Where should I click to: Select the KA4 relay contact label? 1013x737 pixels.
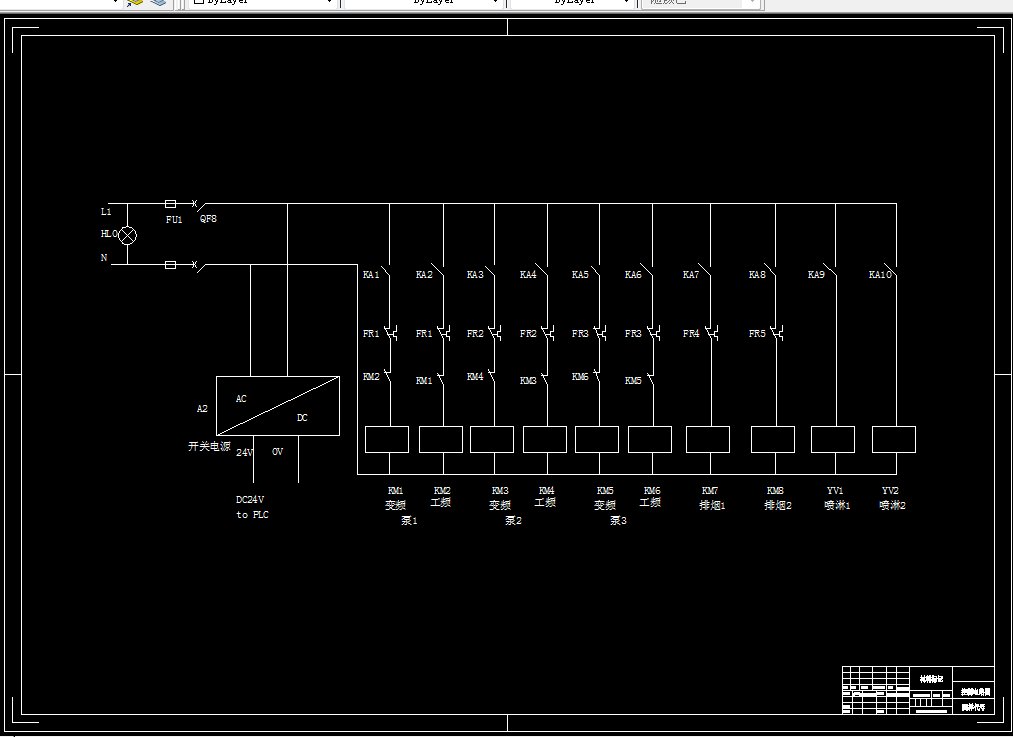click(x=528, y=275)
